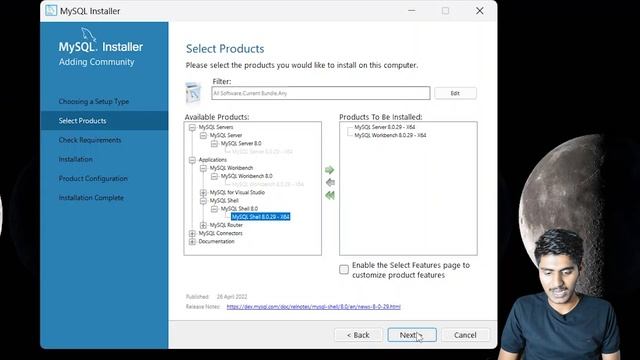Image resolution: width=640 pixels, height=360 pixels.
Task: Open the Installation Complete step
Action: (91, 198)
